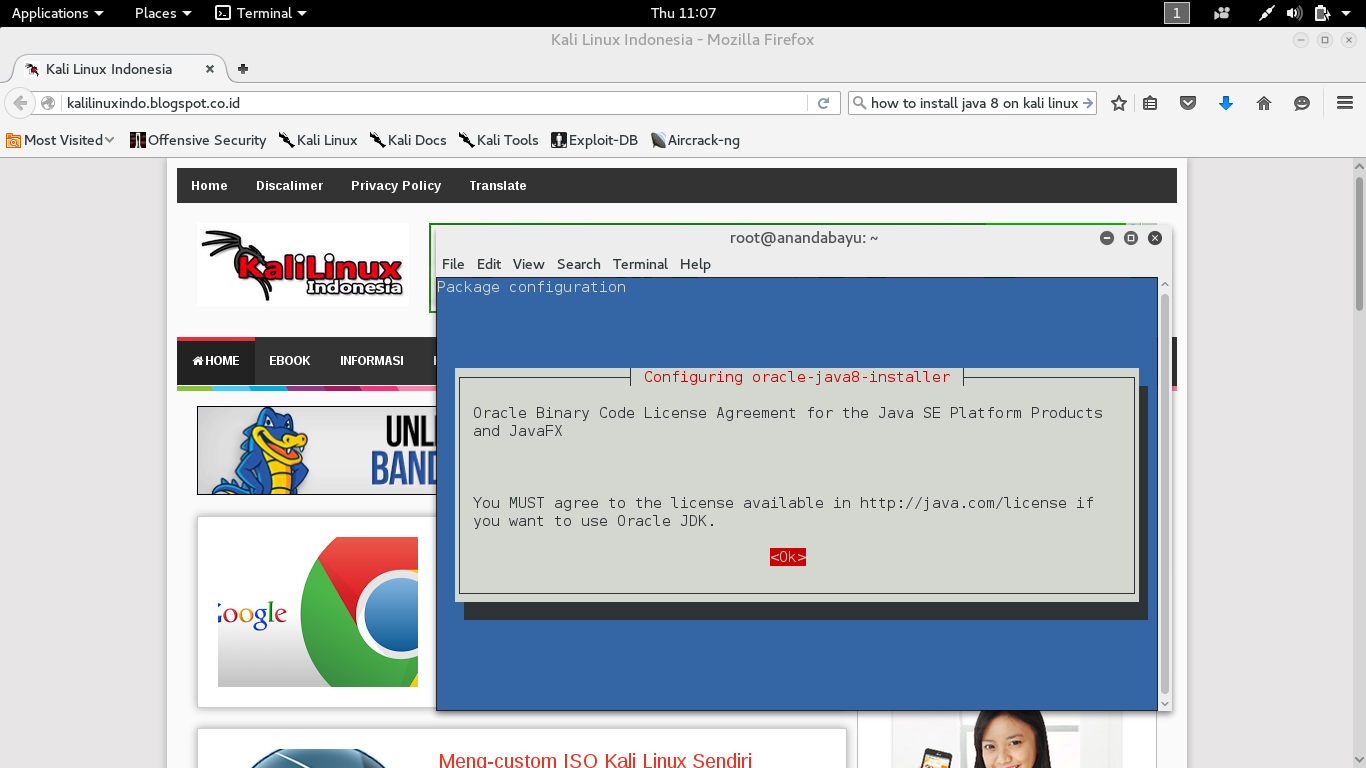Image resolution: width=1366 pixels, height=768 pixels.
Task: Reload the current page in Firefox
Action: (824, 103)
